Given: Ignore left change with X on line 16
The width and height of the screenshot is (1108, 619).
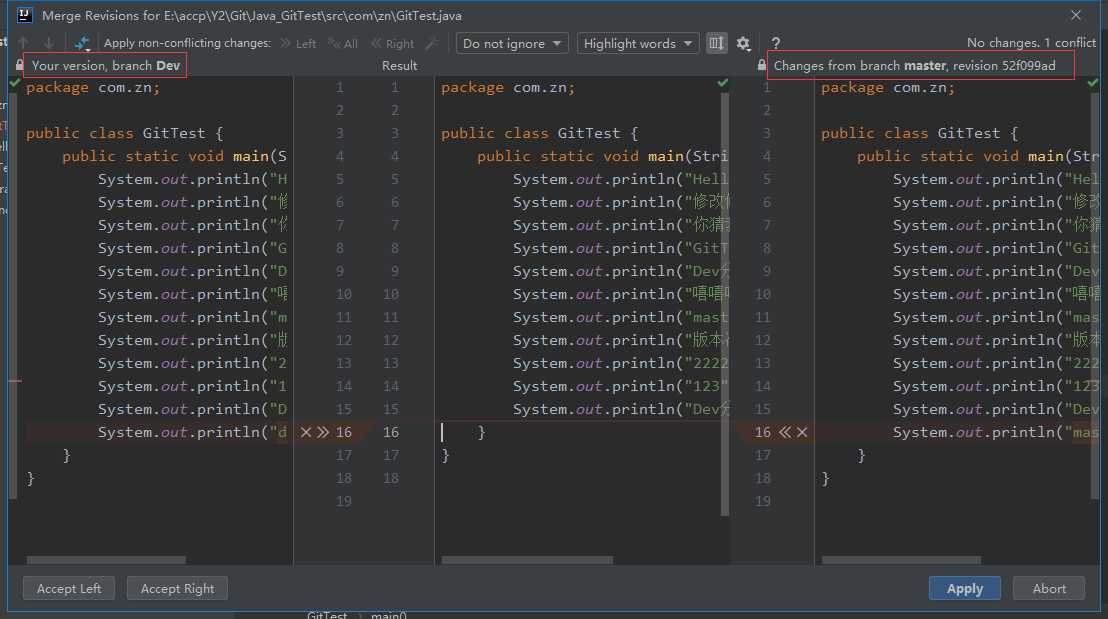Looking at the screenshot, I should pyautogui.click(x=306, y=432).
